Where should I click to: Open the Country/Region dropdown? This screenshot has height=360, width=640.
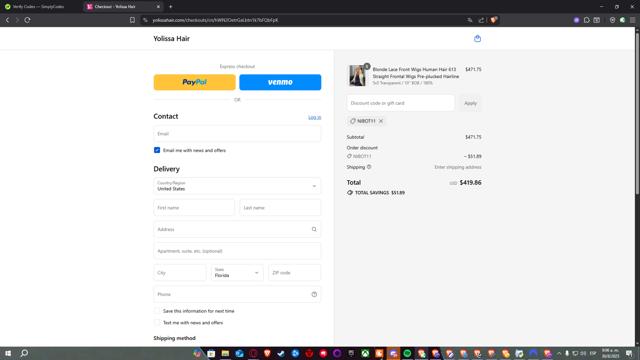(237, 186)
